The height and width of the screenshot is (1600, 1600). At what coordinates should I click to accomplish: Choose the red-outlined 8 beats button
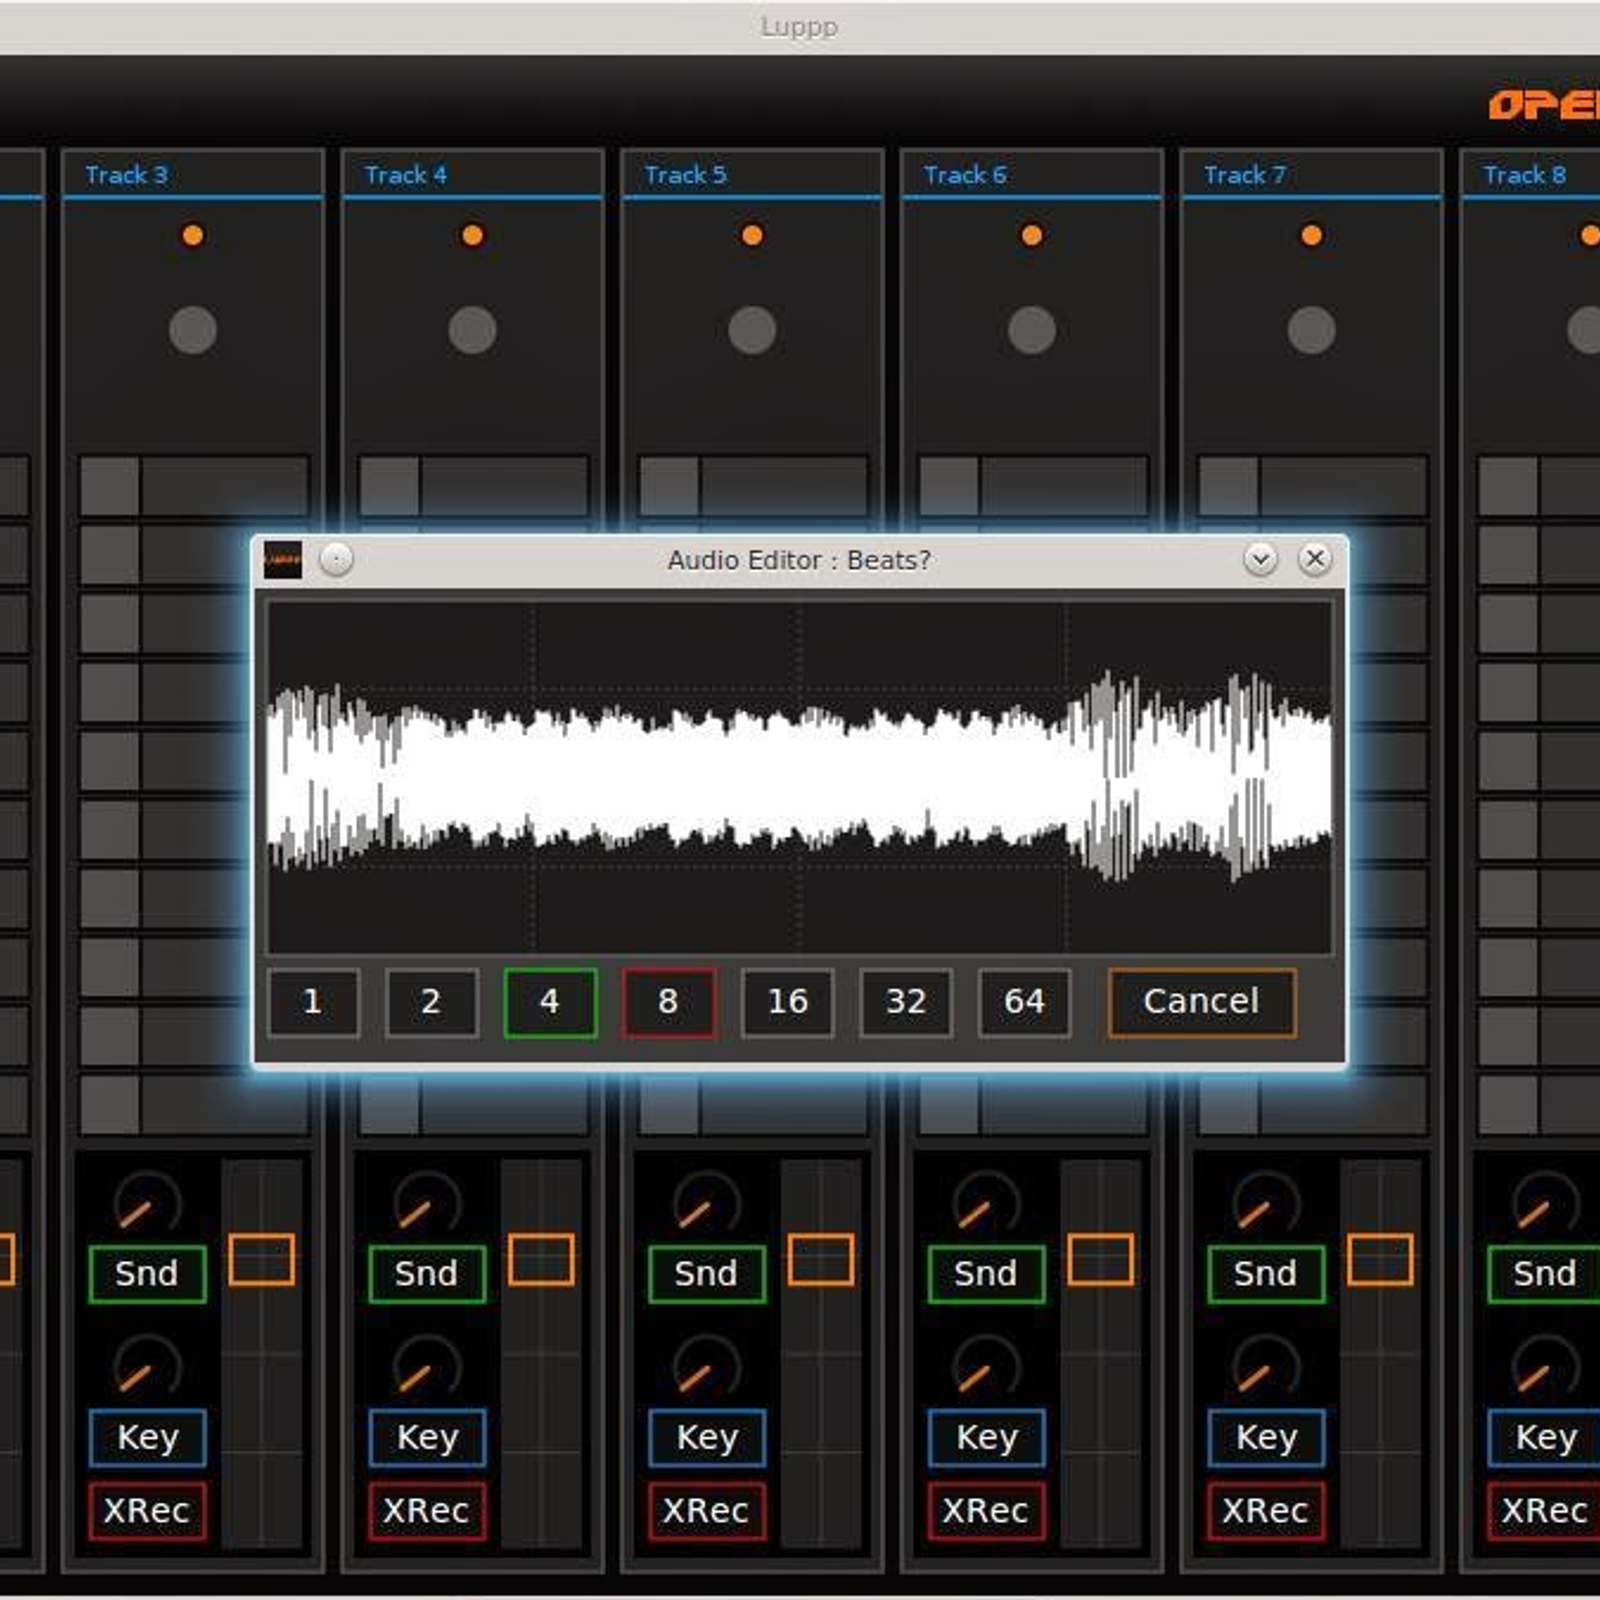pos(669,1002)
